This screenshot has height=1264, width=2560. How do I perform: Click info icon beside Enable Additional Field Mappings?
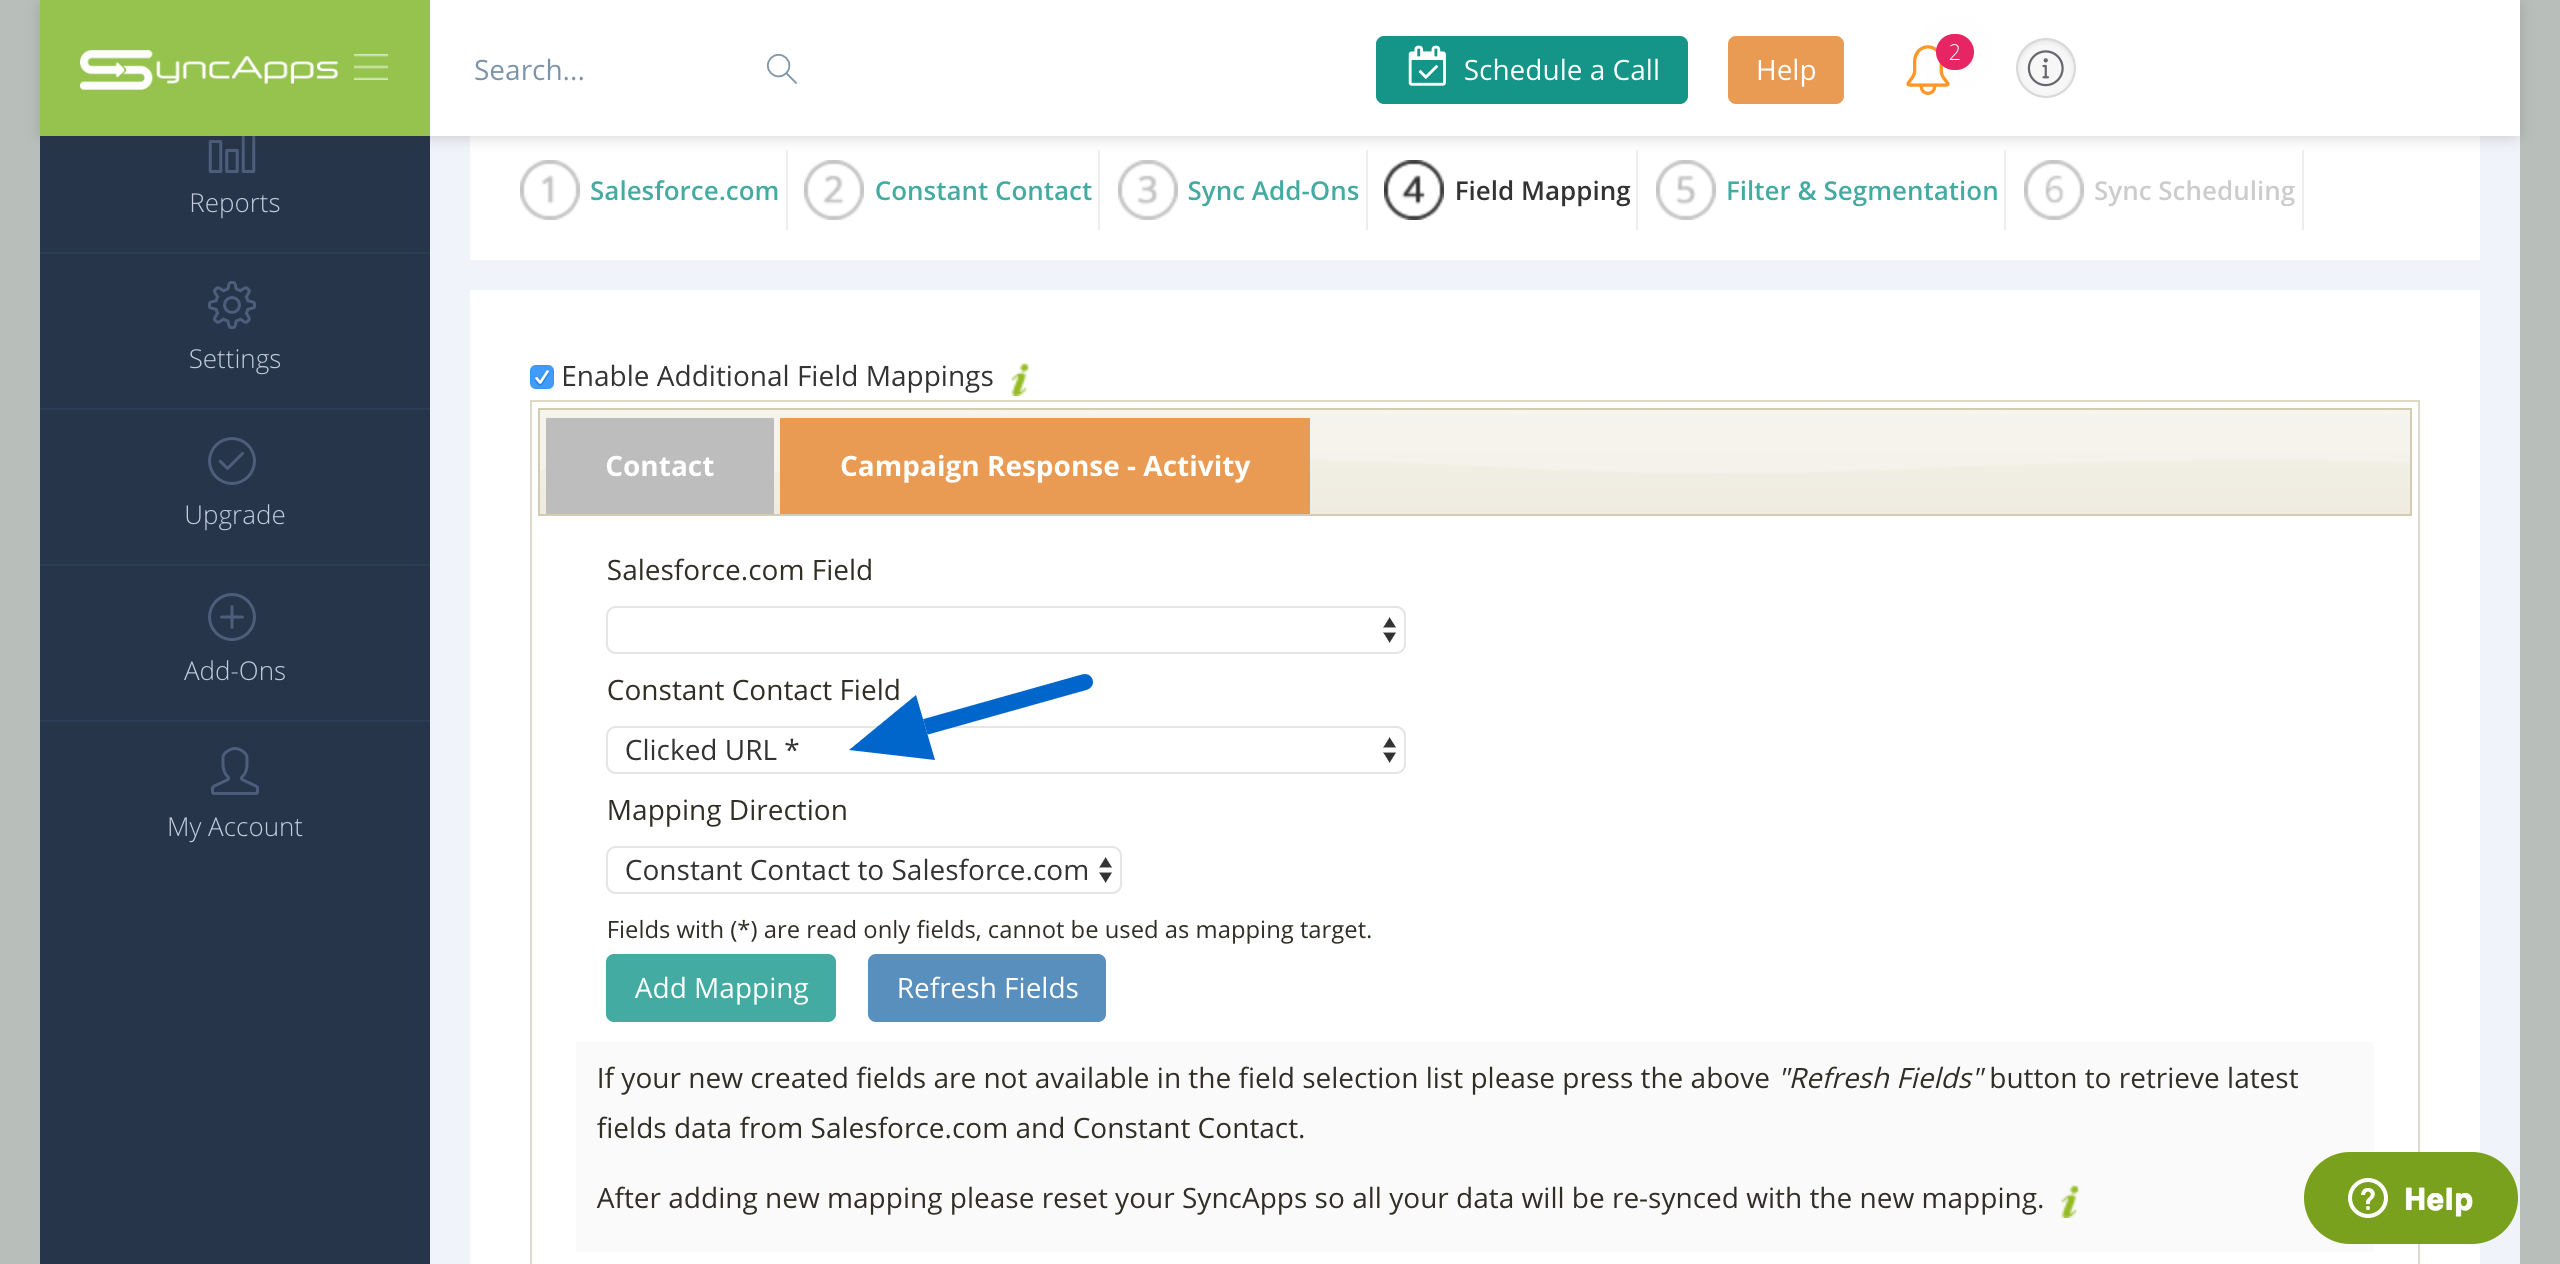click(1020, 378)
